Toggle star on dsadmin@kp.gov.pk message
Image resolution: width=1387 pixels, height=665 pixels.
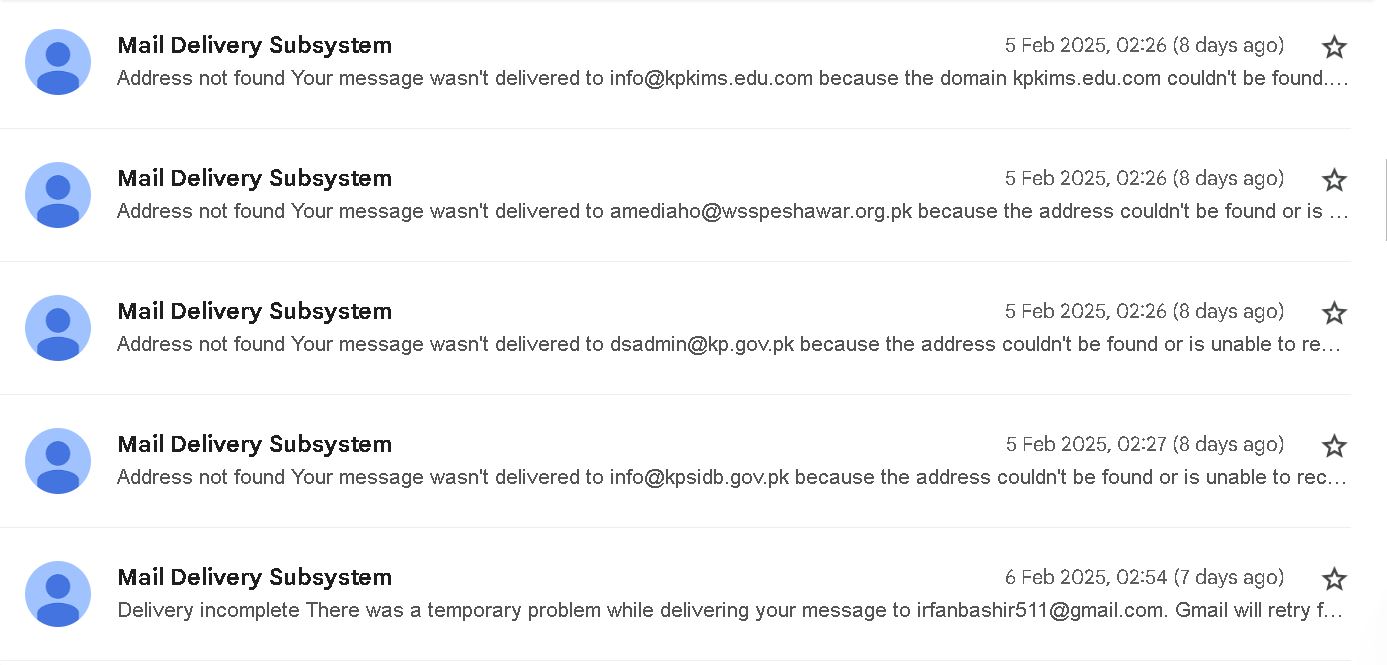tap(1334, 313)
